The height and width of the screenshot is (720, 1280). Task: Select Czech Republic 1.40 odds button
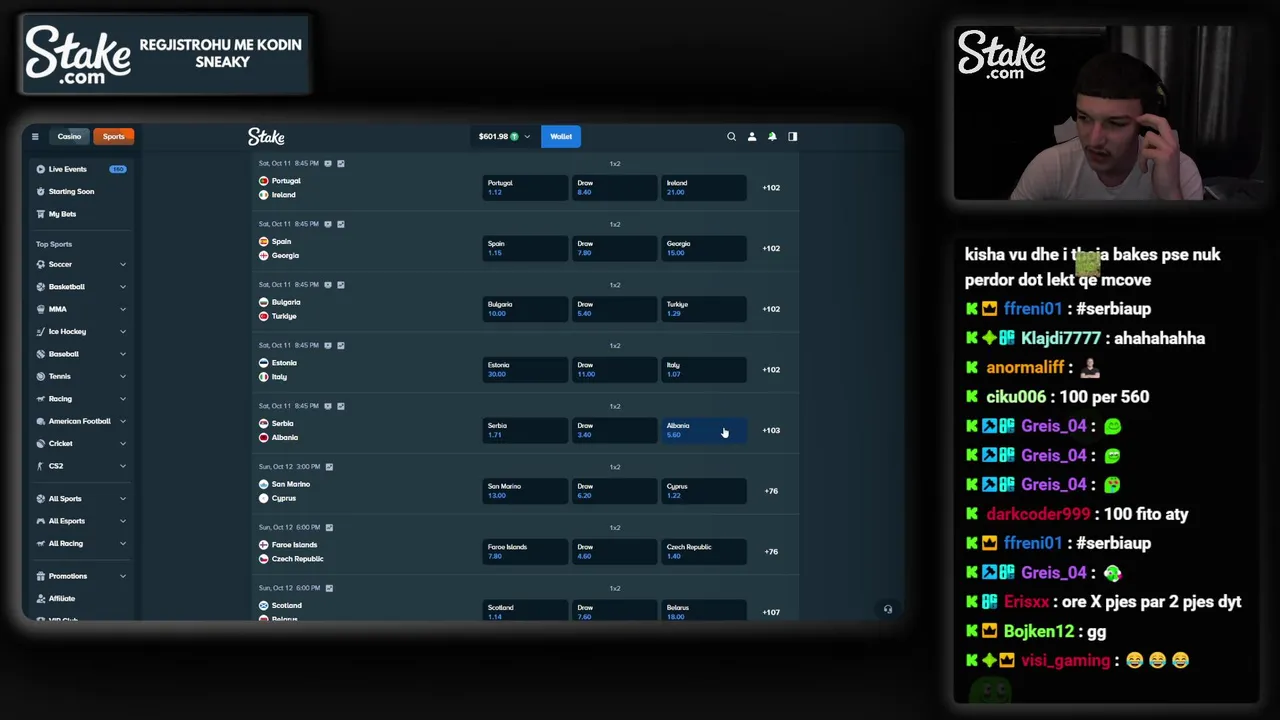(703, 551)
